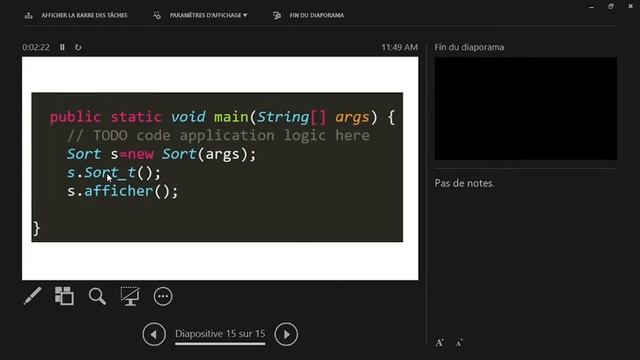Image resolution: width=640 pixels, height=360 pixels.
Task: Select the pen and laser pointer tool
Action: [x=32, y=296]
